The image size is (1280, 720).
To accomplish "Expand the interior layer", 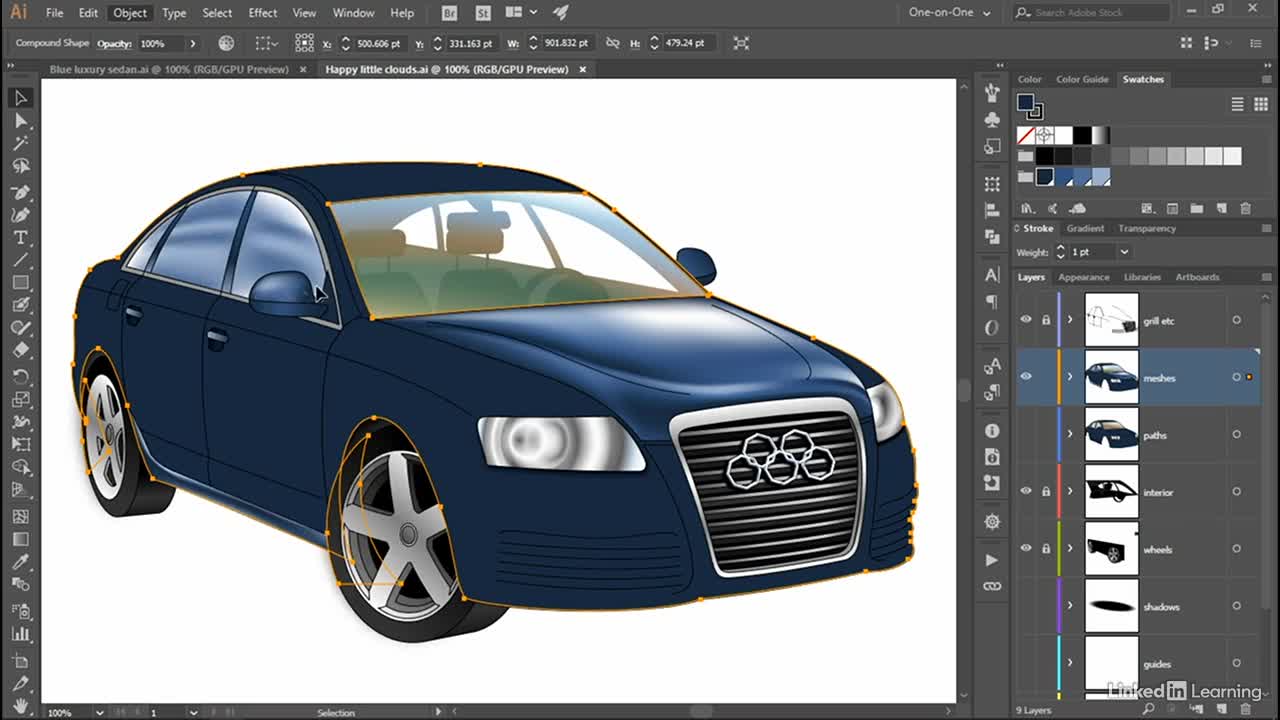I will pyautogui.click(x=1070, y=491).
